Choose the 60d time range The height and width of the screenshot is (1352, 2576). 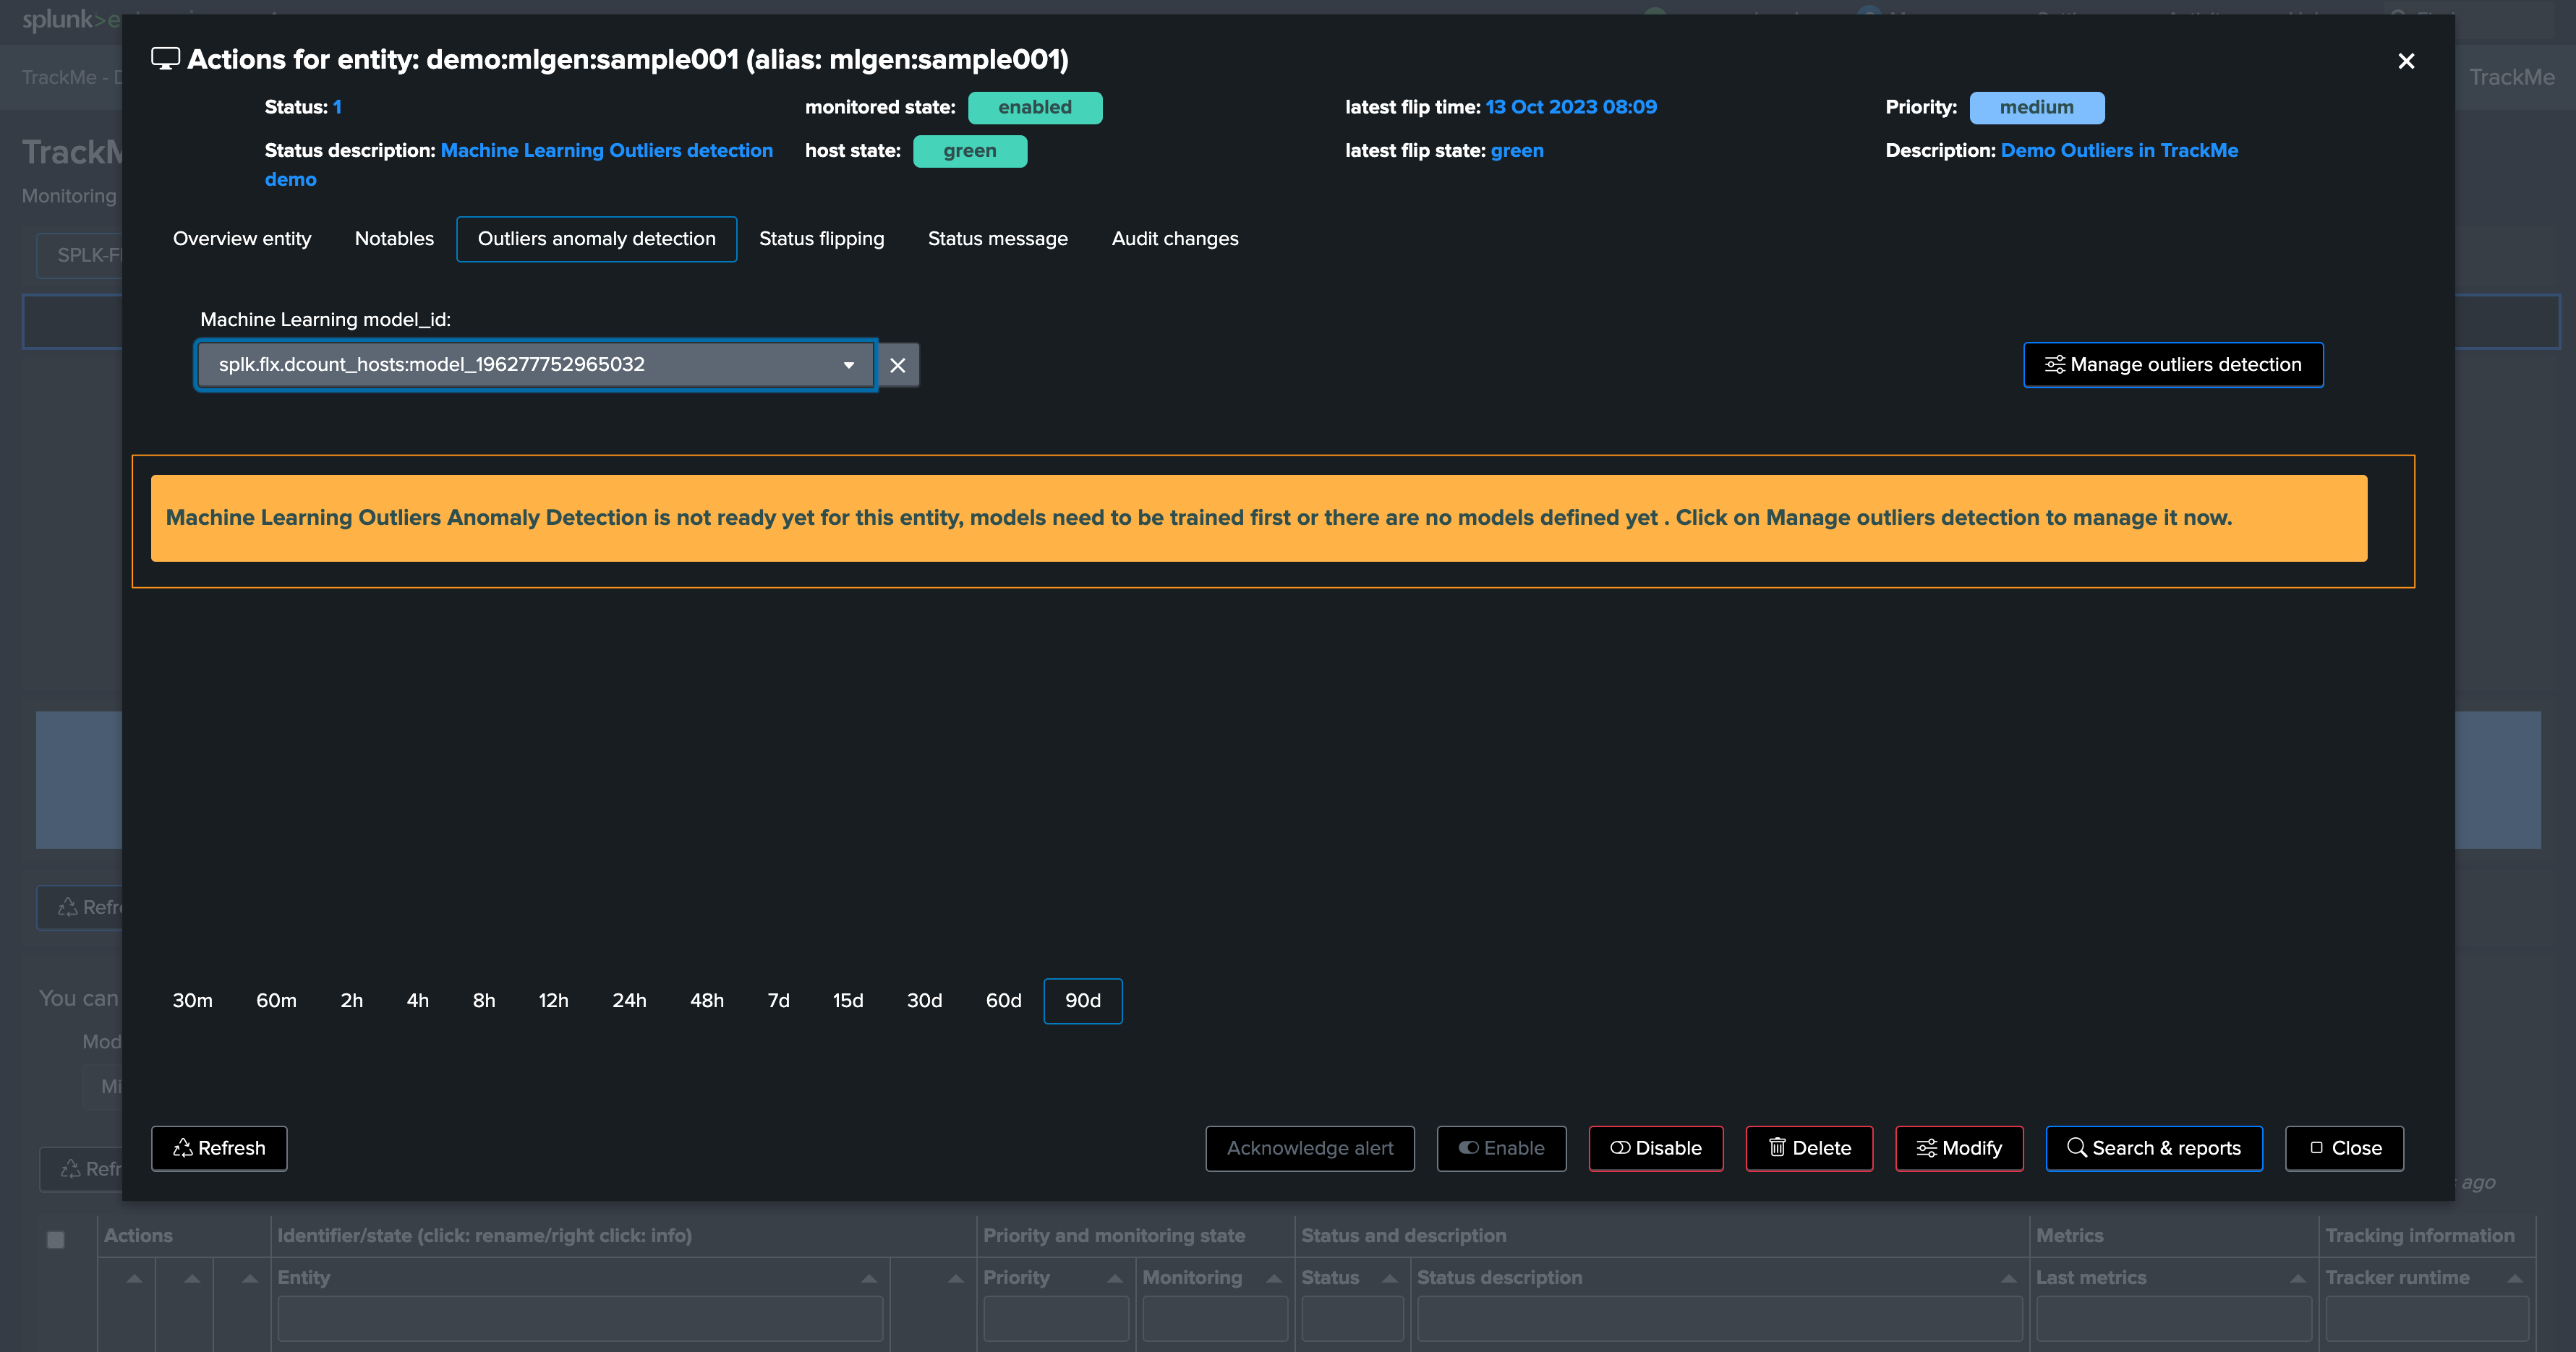(1004, 1001)
